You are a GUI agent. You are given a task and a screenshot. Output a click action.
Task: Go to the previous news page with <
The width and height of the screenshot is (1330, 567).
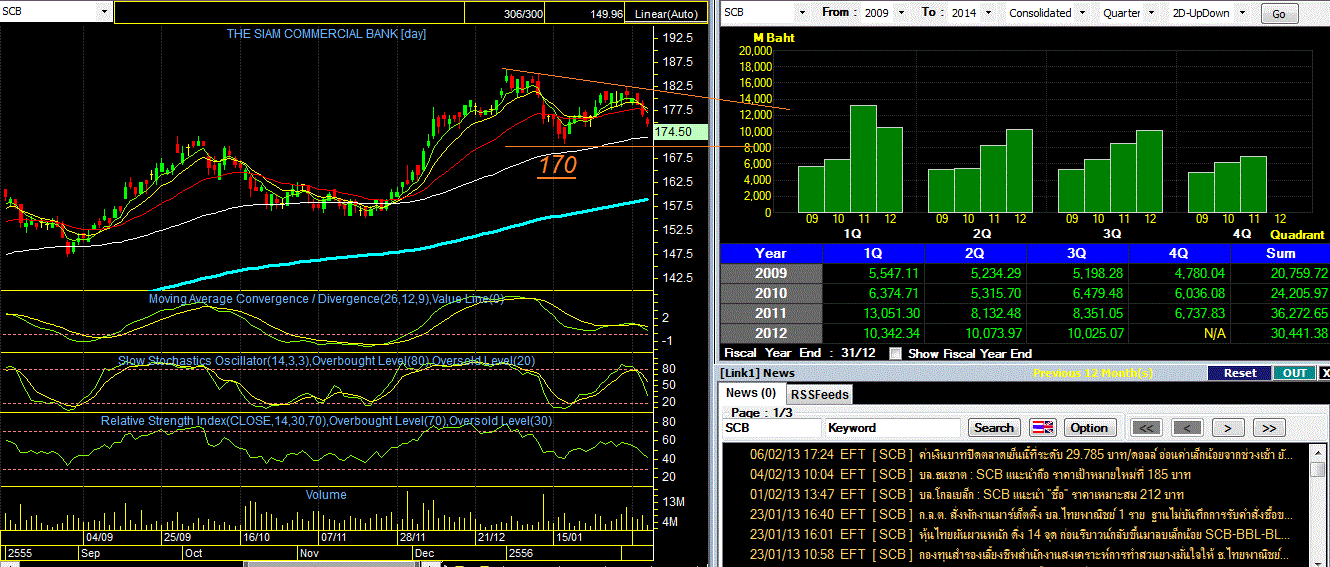pyautogui.click(x=1187, y=427)
